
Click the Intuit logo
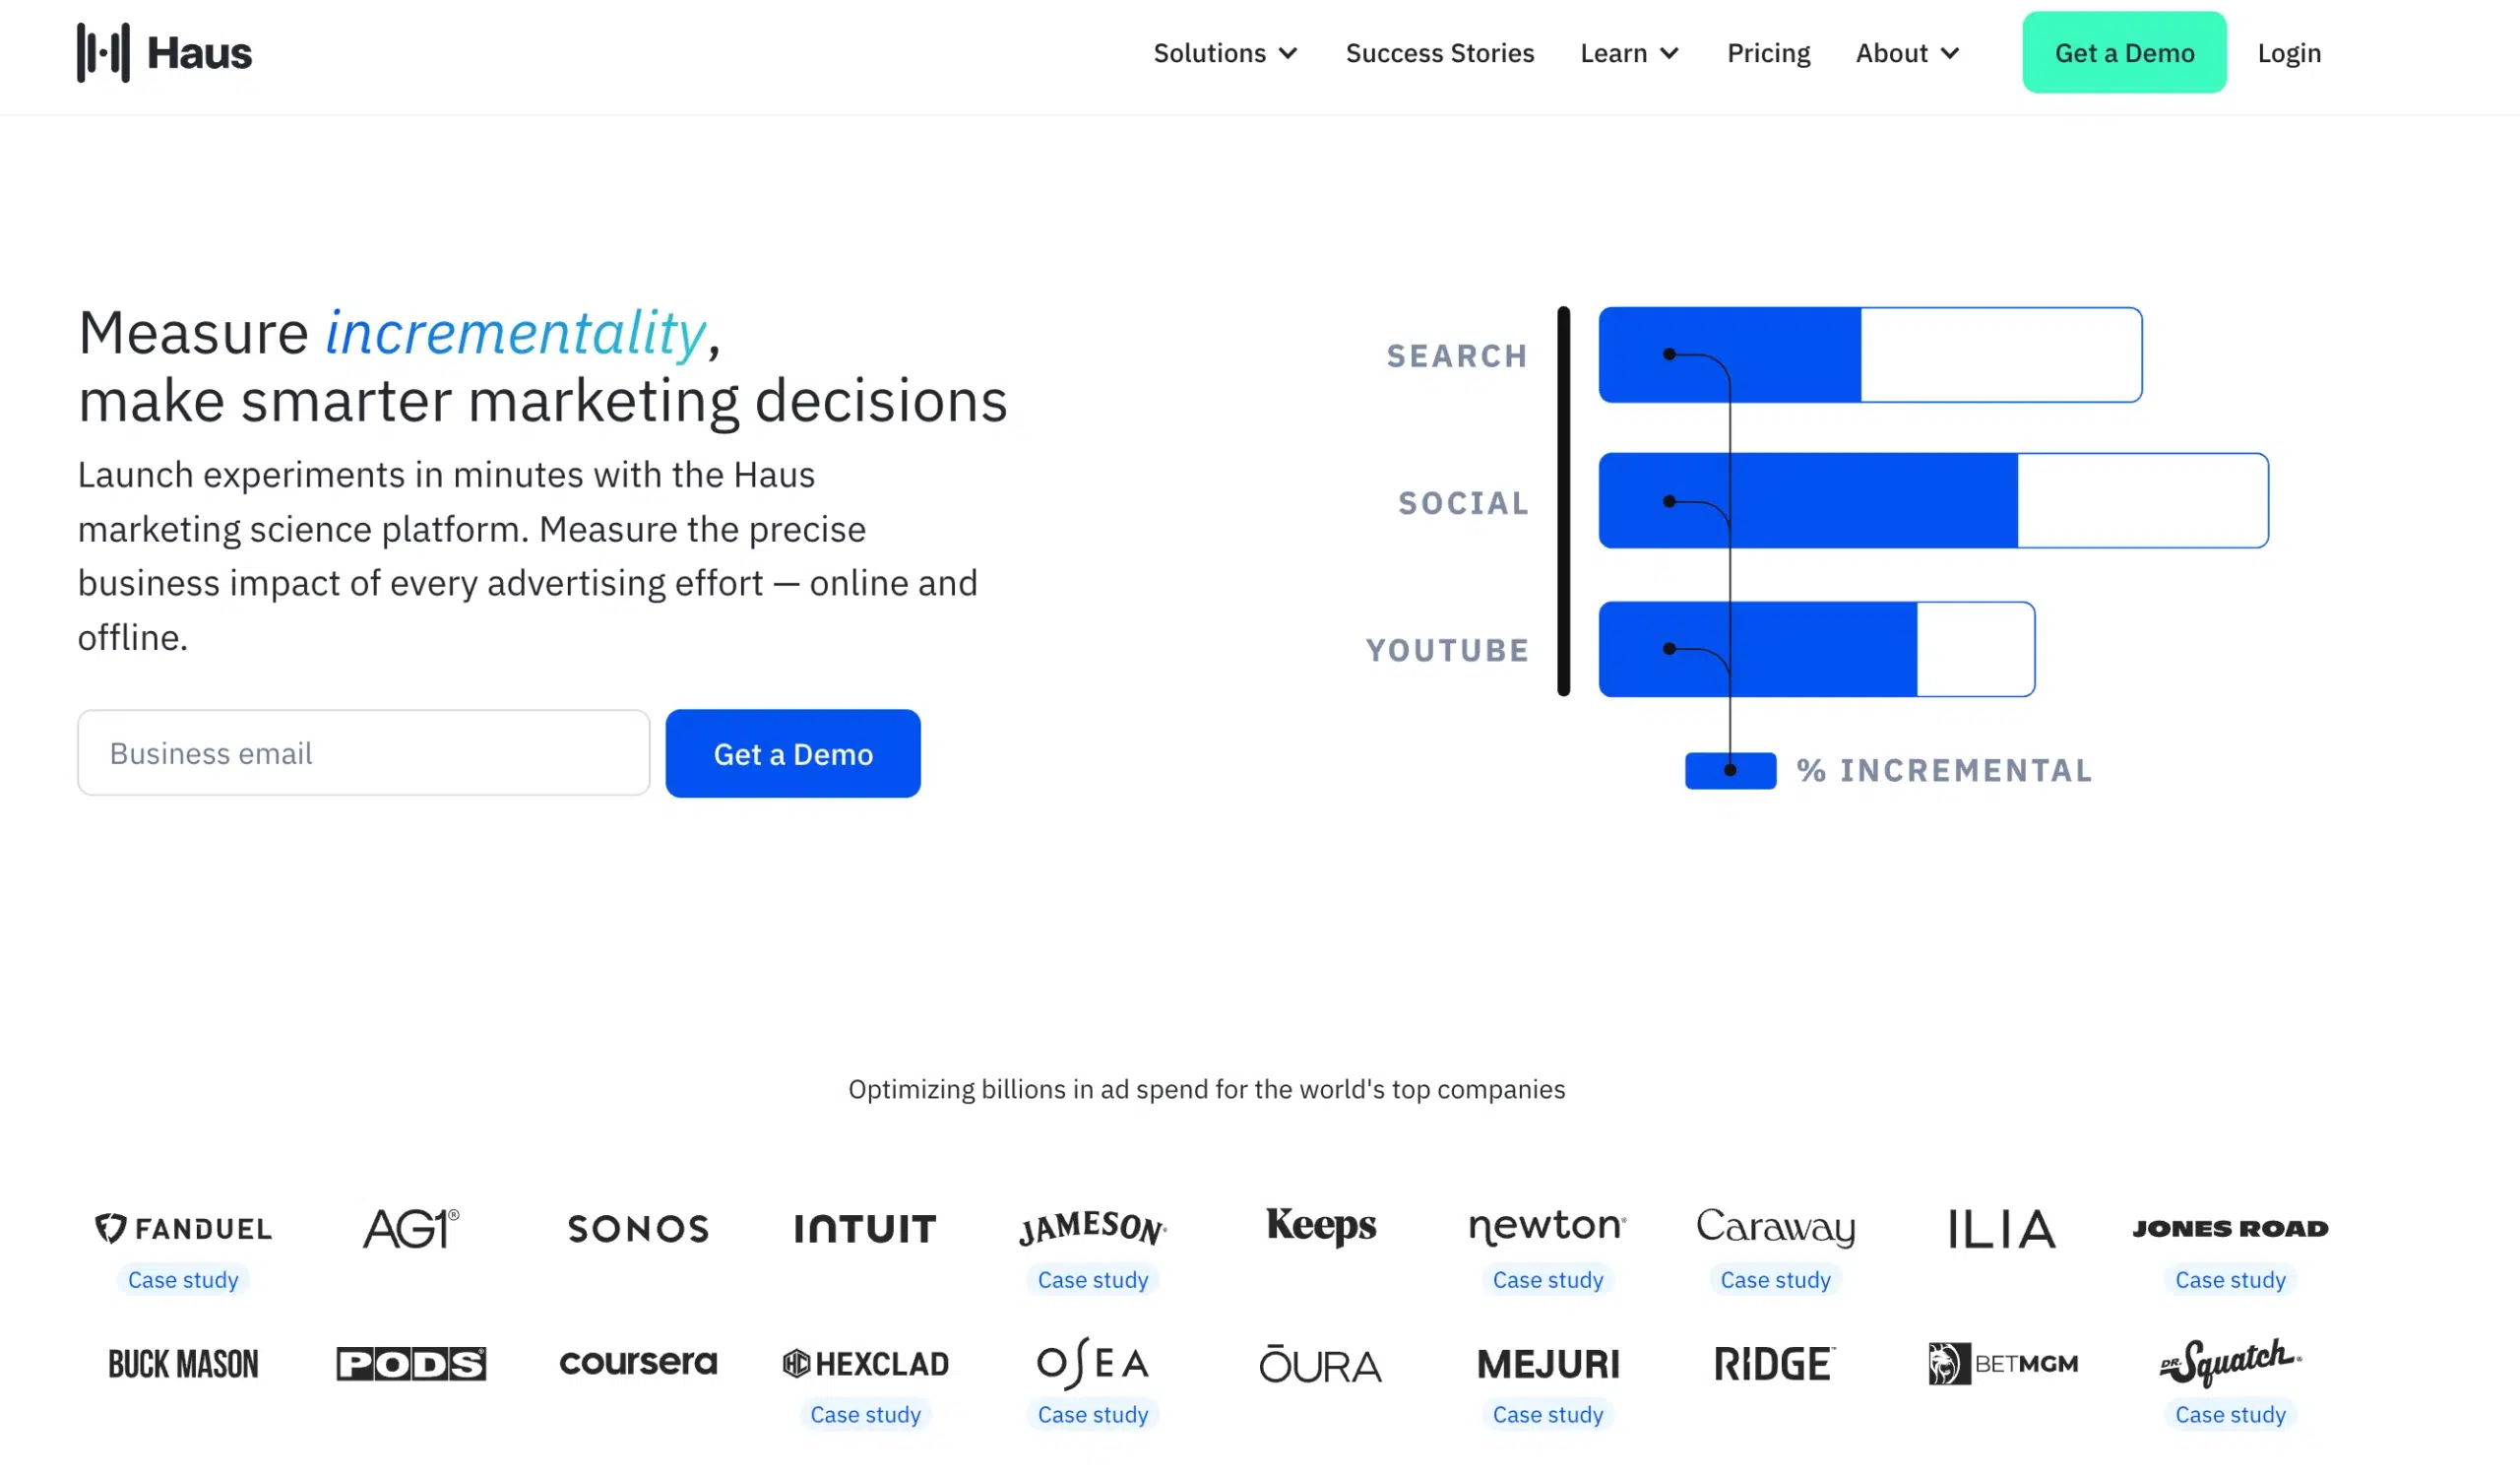(865, 1228)
